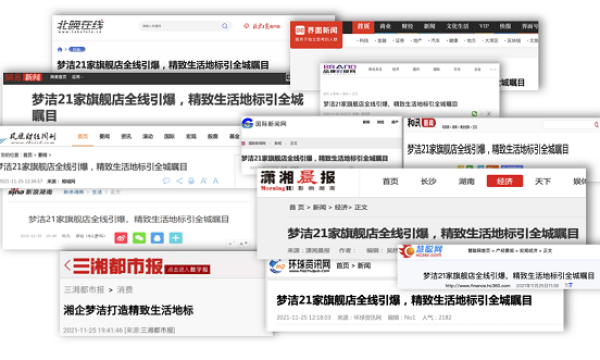This screenshot has width=600, height=360.
Task: Click the 网易新闻 logo in the dark bar
Action: point(23,78)
